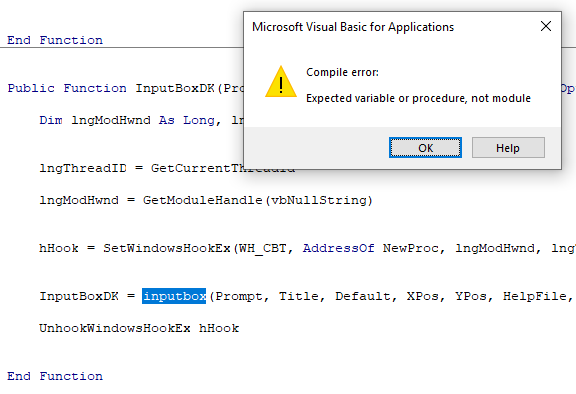The image size is (576, 394).
Task: Click 'YPos' argument in inputbox call
Action: (471, 296)
